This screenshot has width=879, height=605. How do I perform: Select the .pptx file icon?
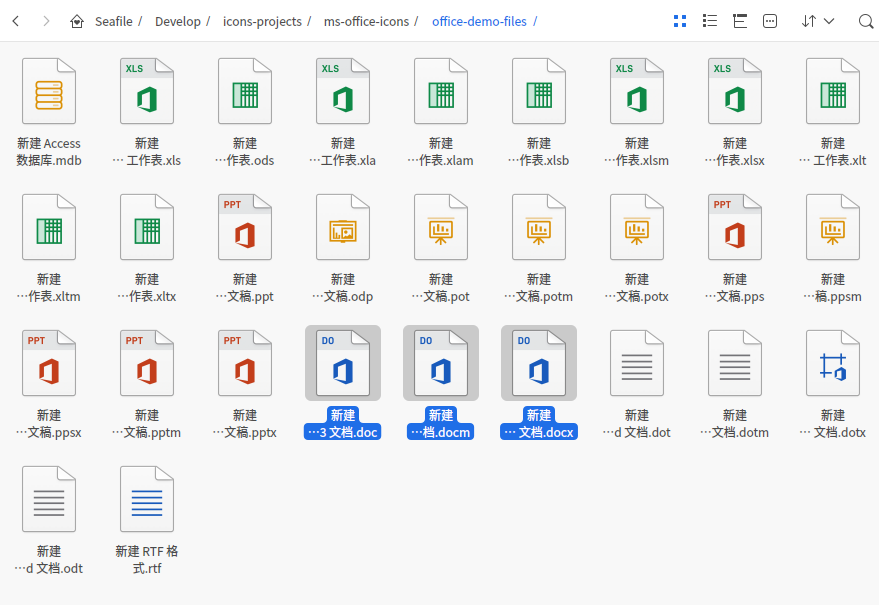tap(245, 363)
